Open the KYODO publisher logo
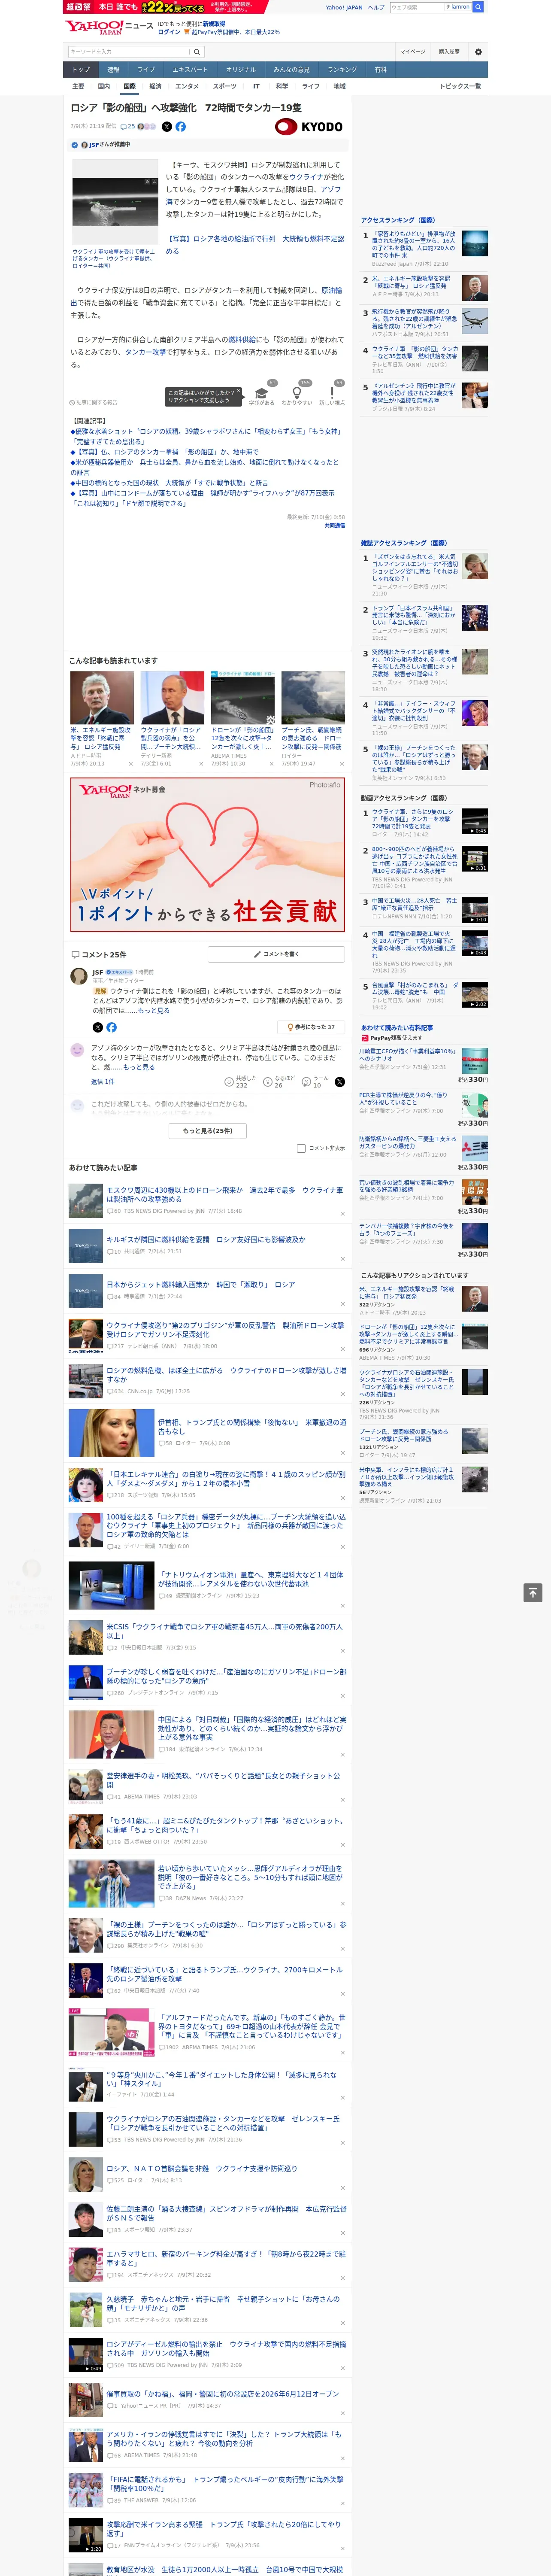This screenshot has width=551, height=2576. click(308, 127)
